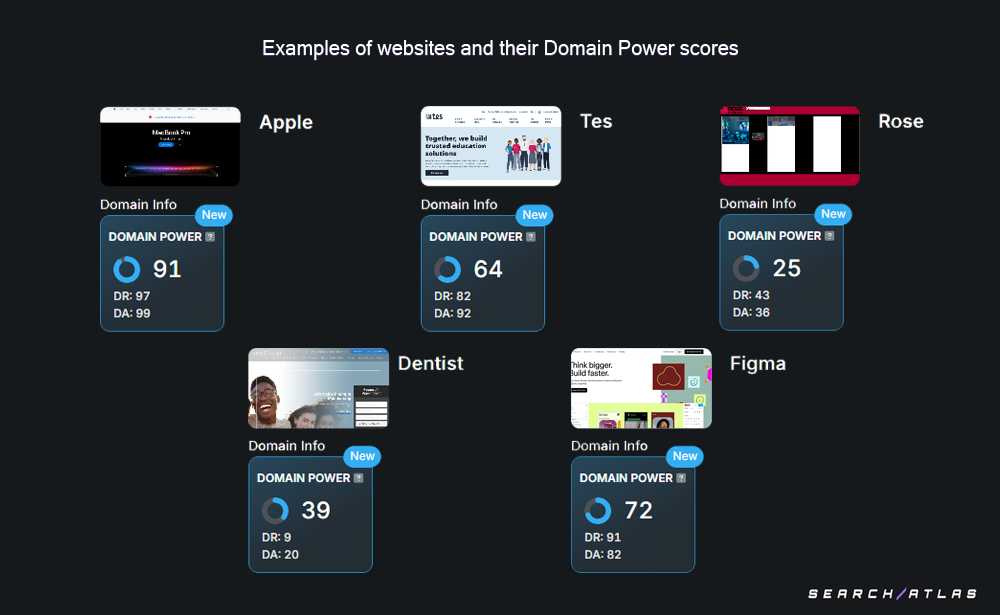Screen dimensions: 1000x615
Task: Click the New badge on Apple's card
Action: pyautogui.click(x=214, y=215)
